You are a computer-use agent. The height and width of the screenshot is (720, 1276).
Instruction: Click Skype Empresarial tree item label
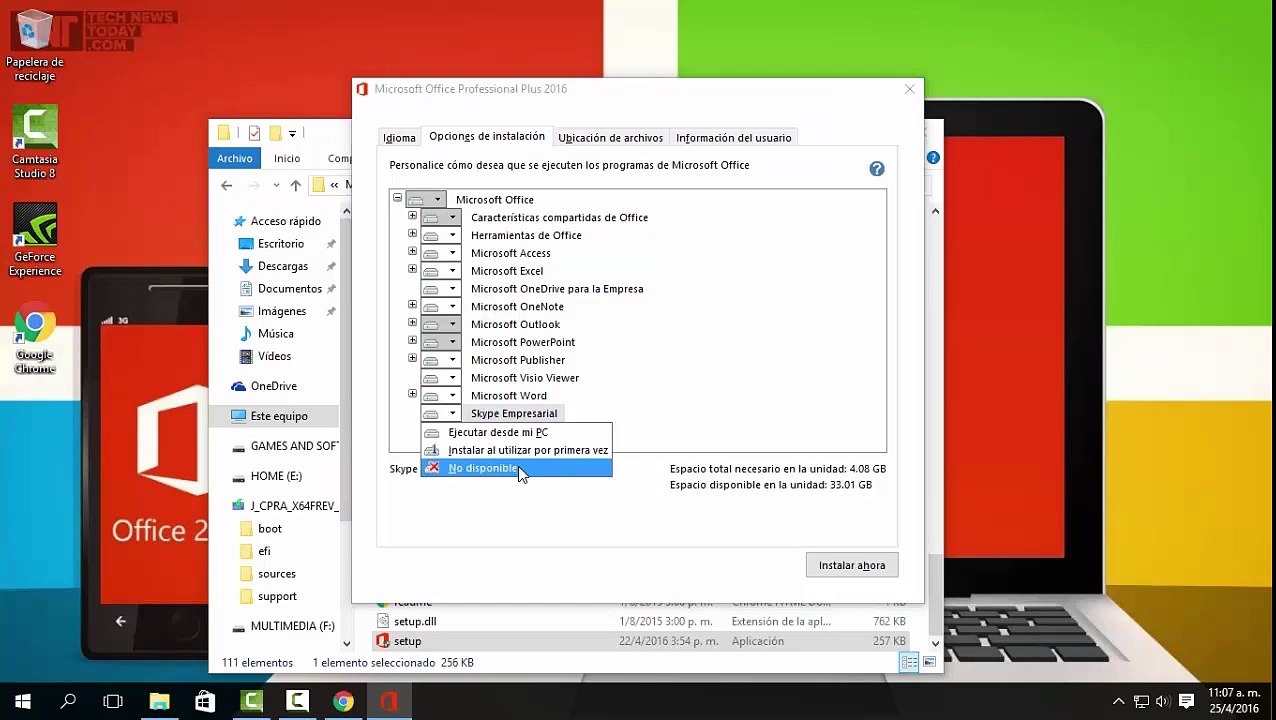tap(514, 413)
